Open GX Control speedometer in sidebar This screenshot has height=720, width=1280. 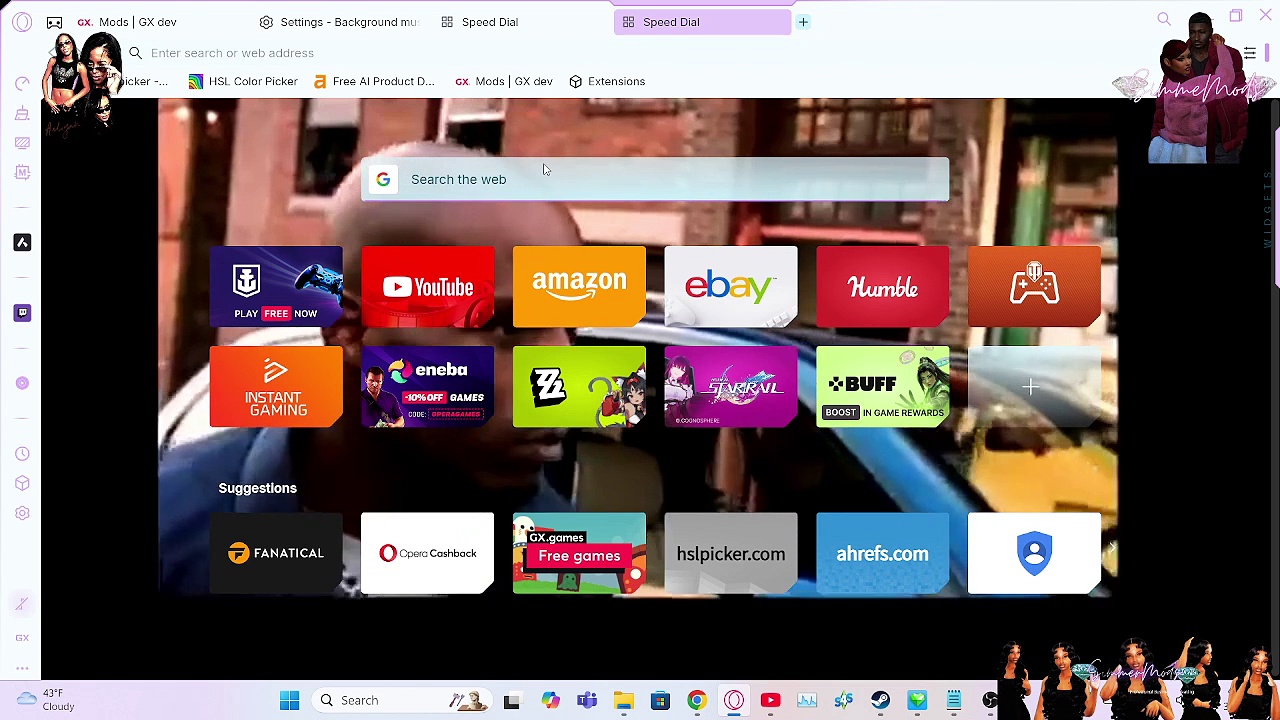[x=22, y=83]
